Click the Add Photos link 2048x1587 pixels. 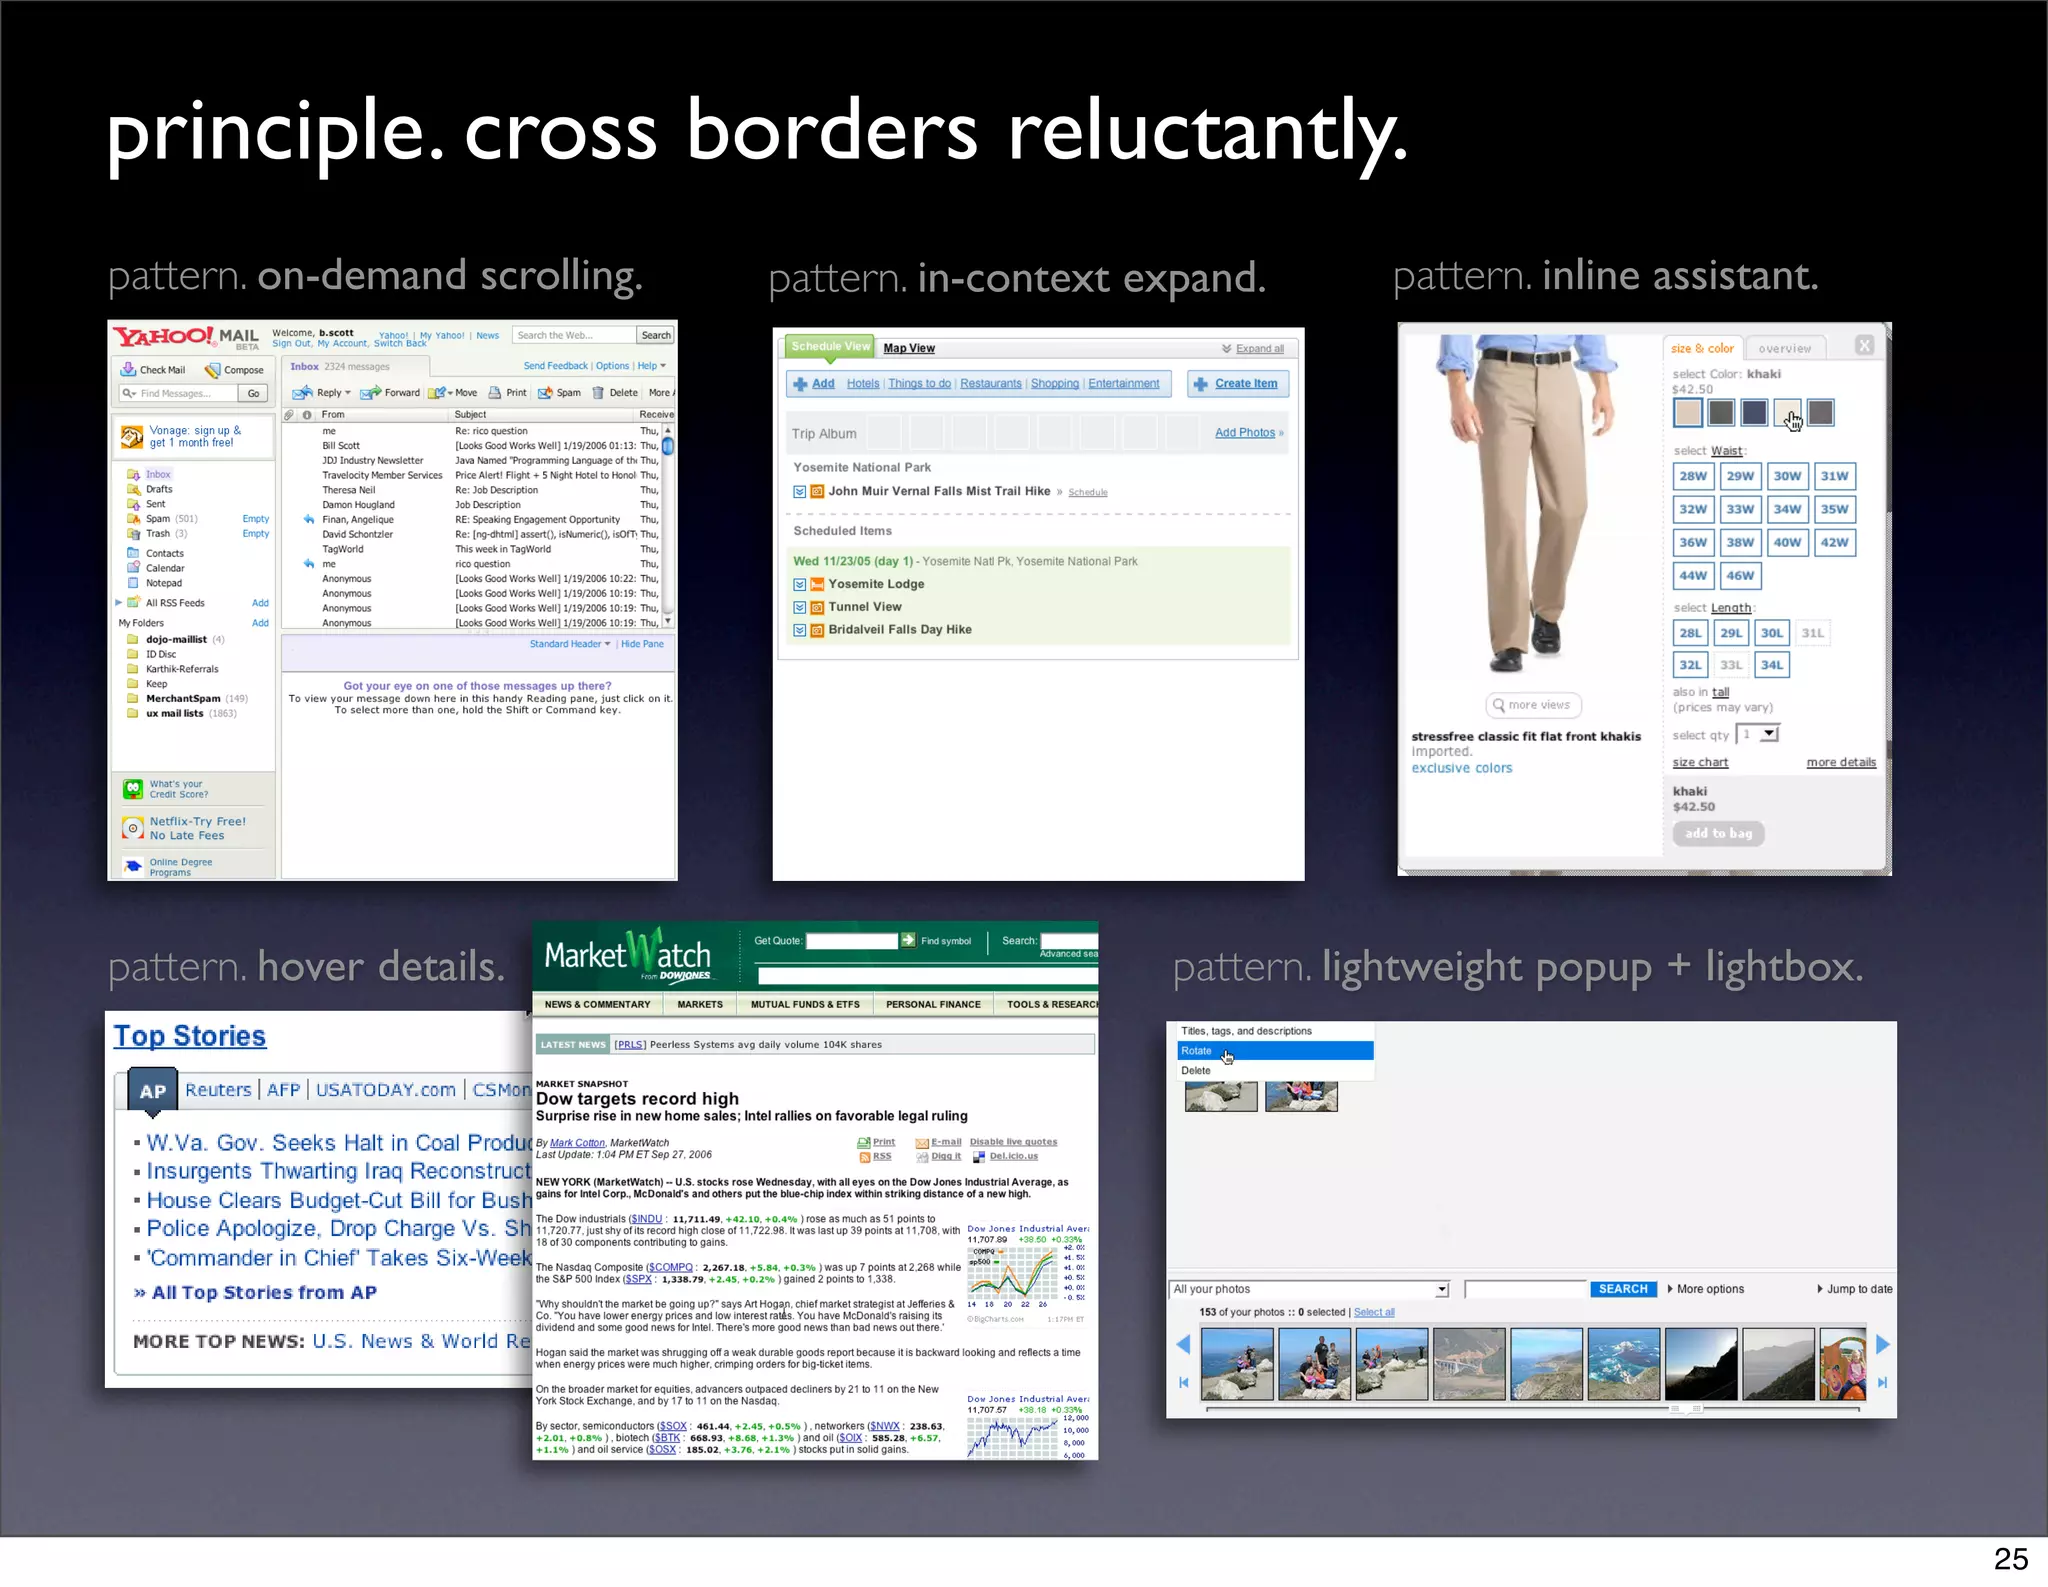(1245, 433)
